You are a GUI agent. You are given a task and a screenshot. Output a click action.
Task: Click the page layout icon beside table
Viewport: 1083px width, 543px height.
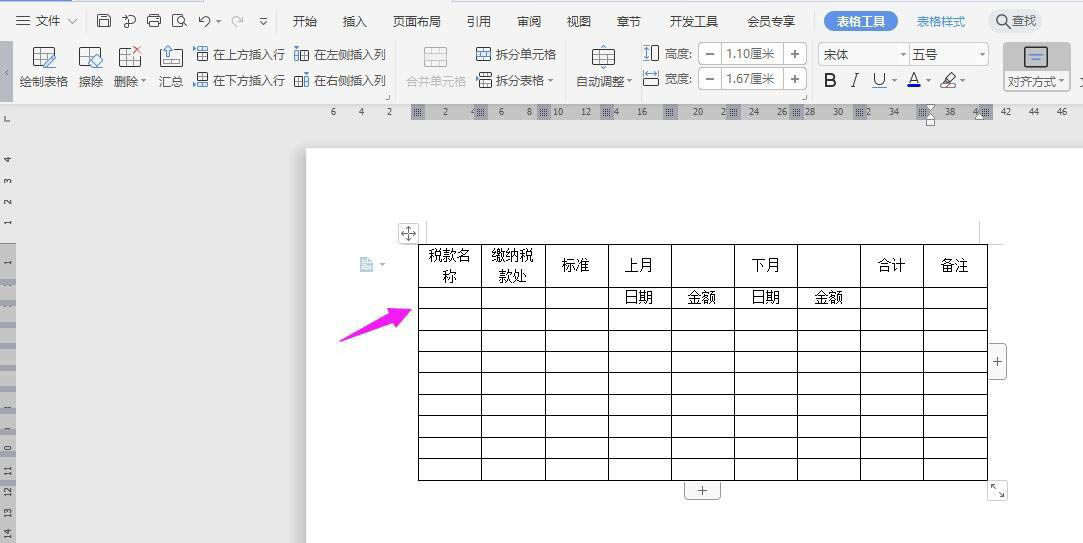tap(367, 264)
